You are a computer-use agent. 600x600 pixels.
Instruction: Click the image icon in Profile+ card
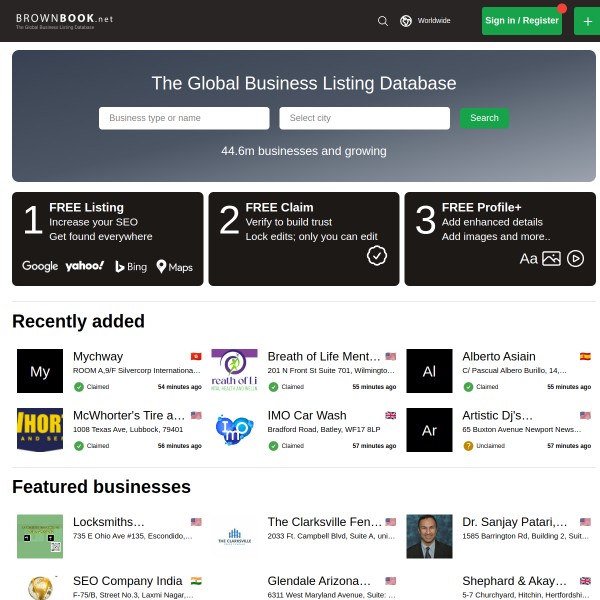pos(551,259)
